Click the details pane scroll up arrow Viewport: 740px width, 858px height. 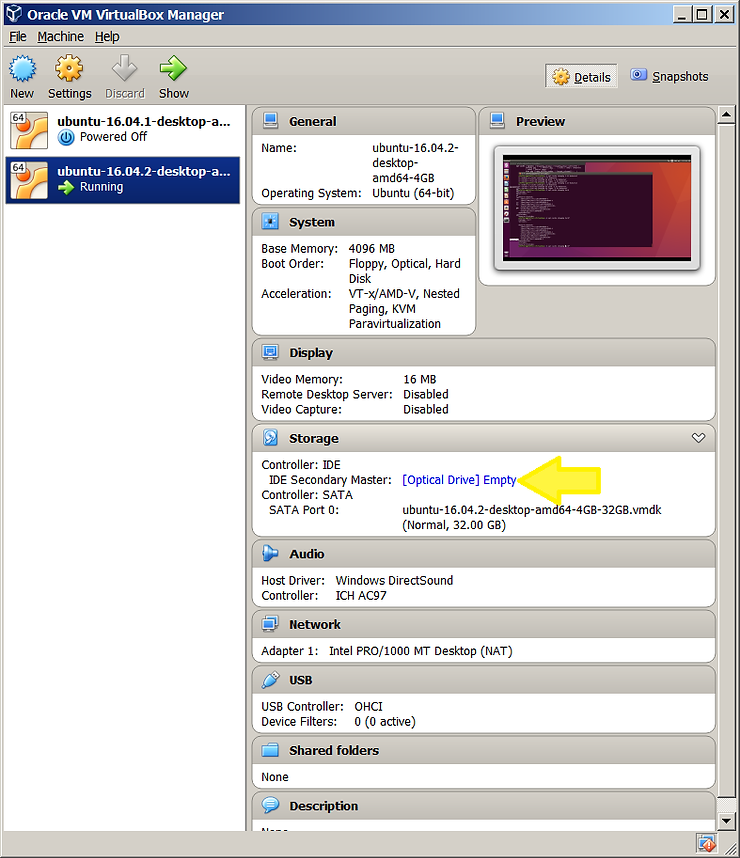point(726,114)
